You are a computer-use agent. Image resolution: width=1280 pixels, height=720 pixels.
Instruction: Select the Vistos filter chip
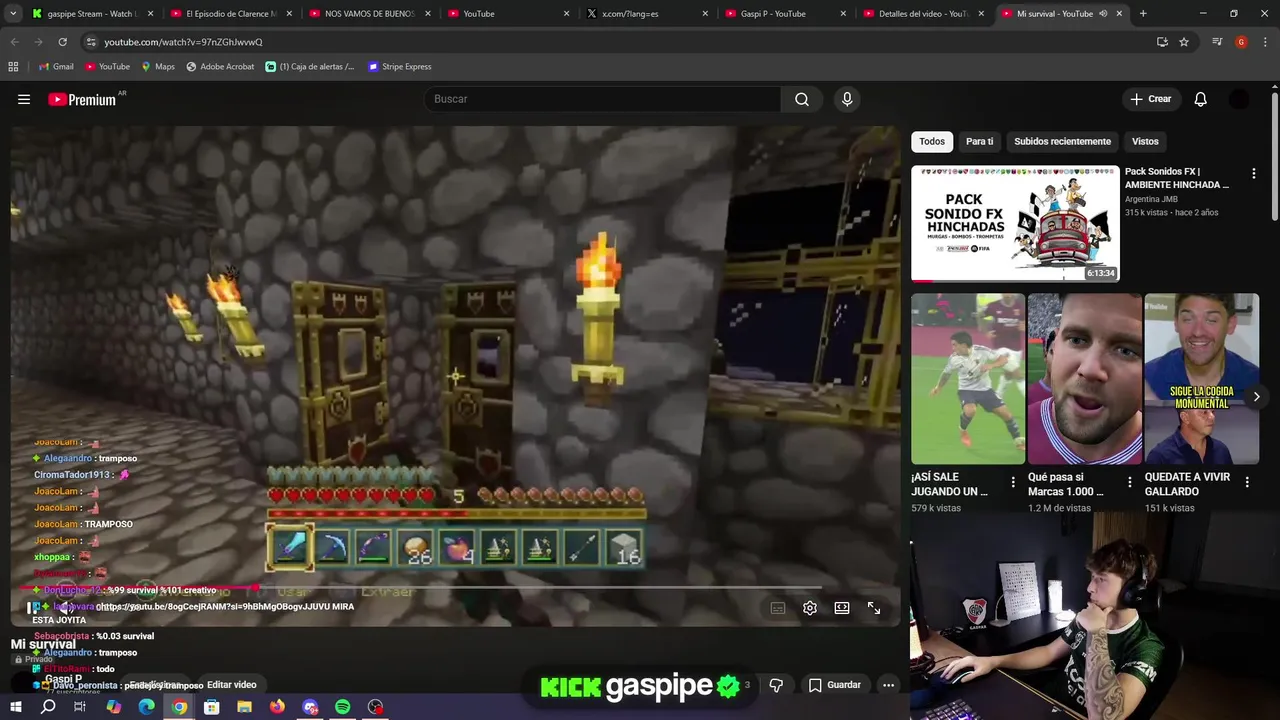coord(1145,141)
